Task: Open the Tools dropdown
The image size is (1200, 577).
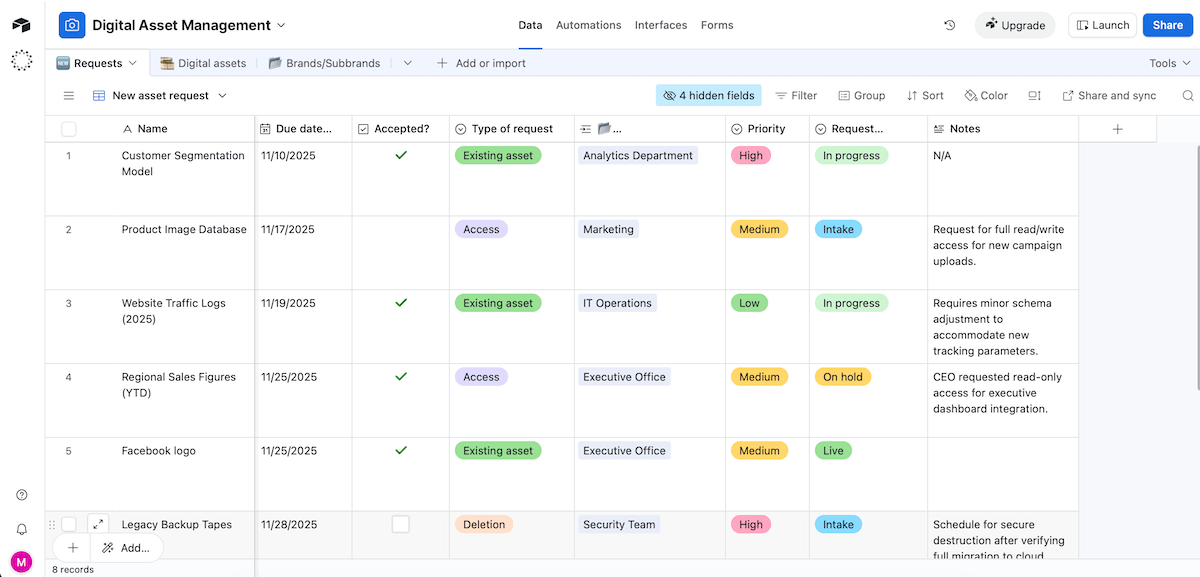Action: pyautogui.click(x=1168, y=62)
